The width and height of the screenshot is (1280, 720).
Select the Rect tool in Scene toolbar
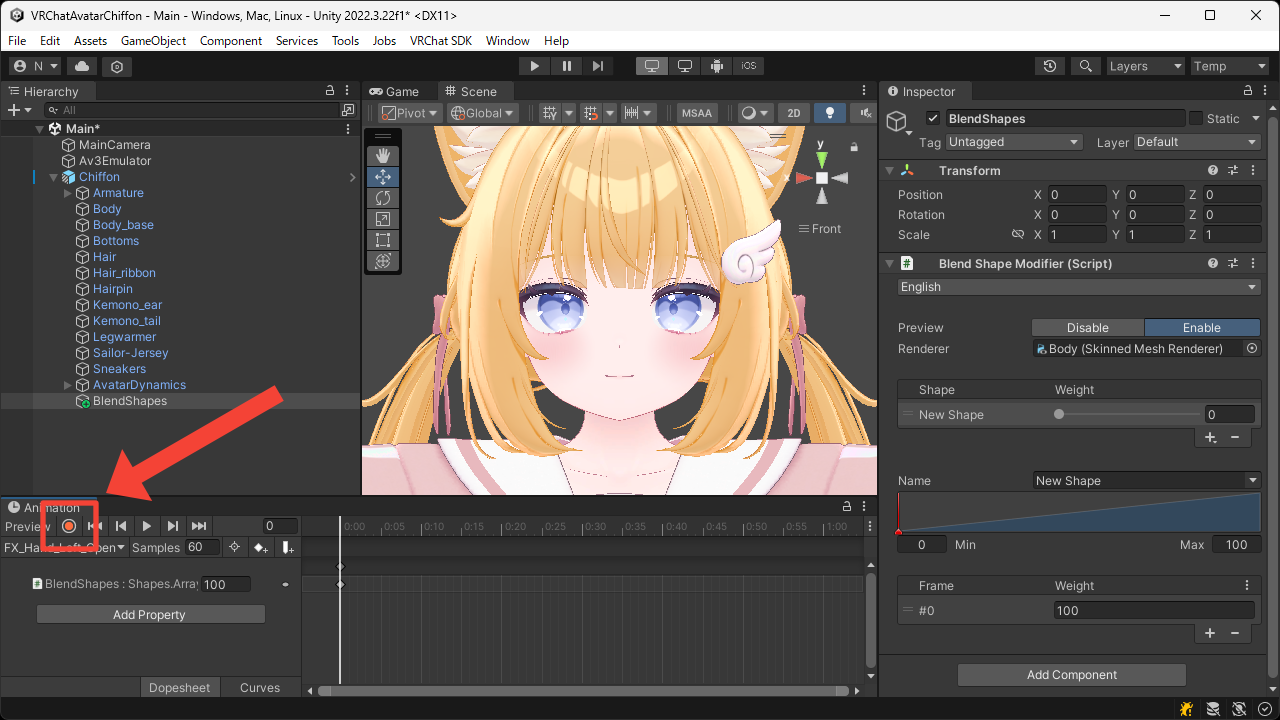pos(382,240)
